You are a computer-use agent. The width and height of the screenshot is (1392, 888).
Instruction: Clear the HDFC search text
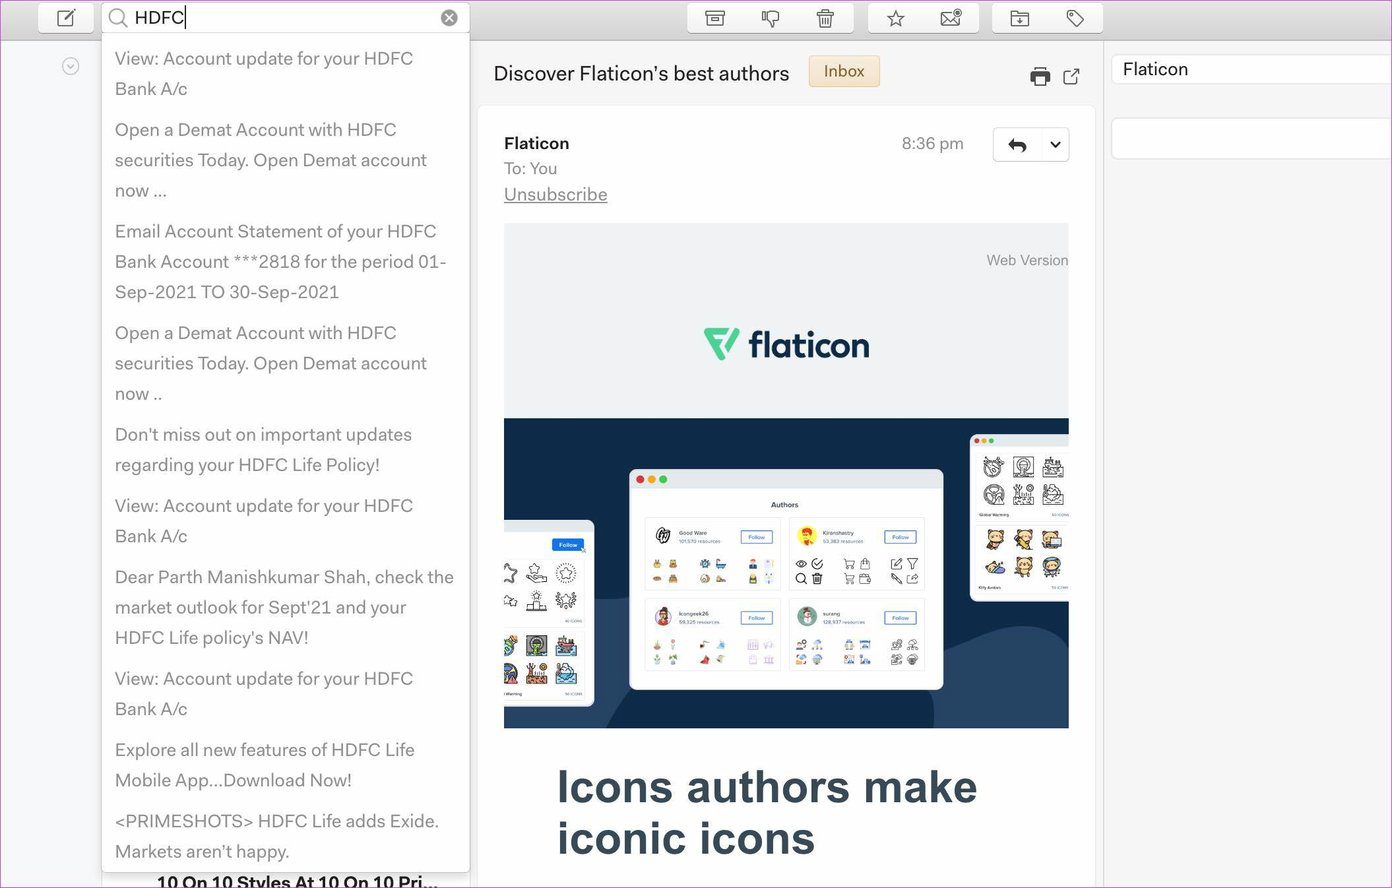pos(449,18)
